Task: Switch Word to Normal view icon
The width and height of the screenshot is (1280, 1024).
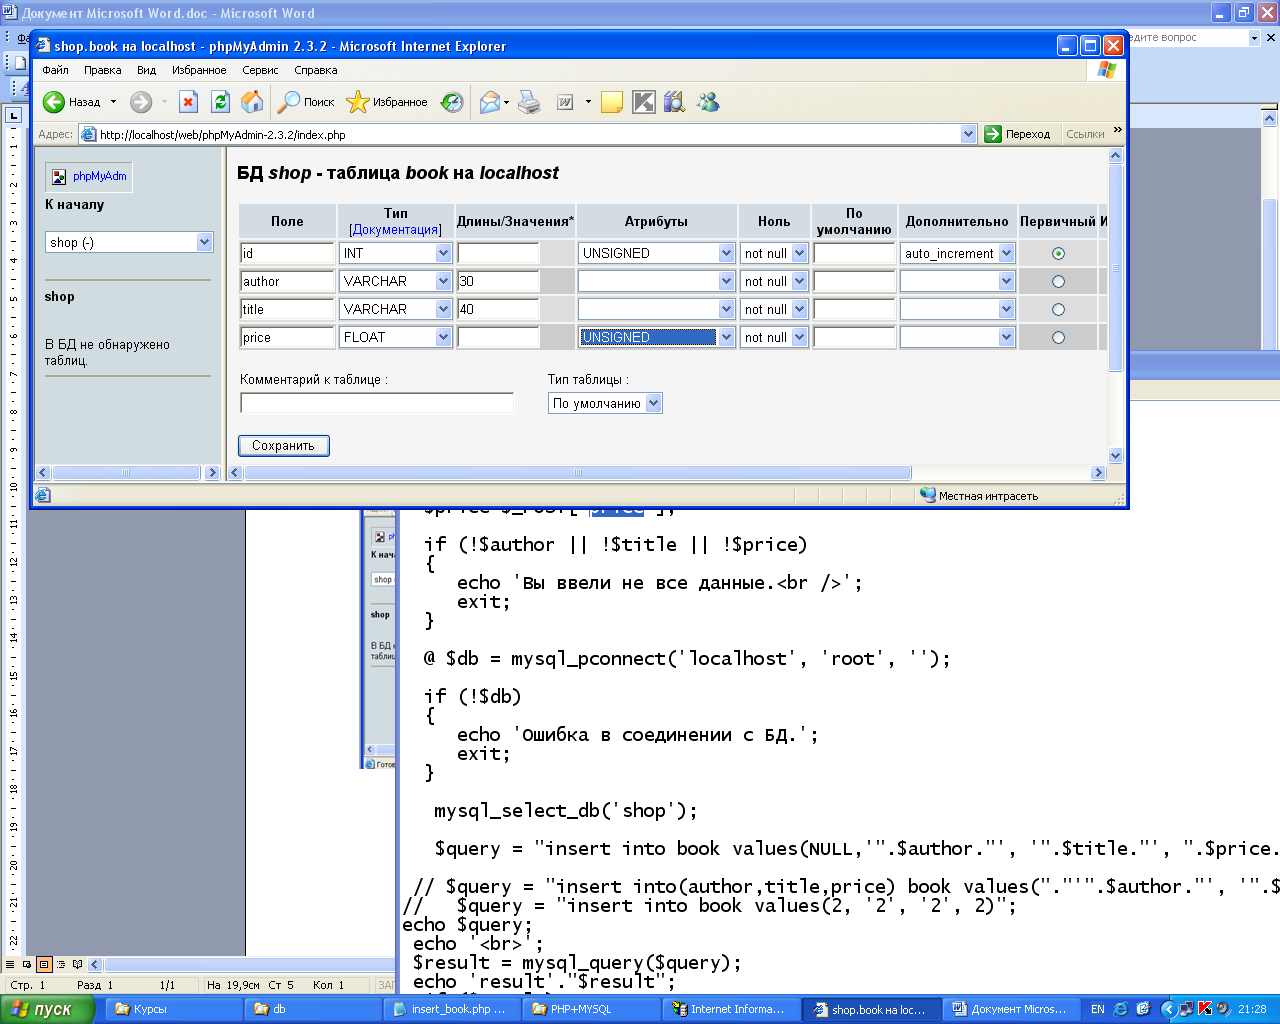Action: 10,965
